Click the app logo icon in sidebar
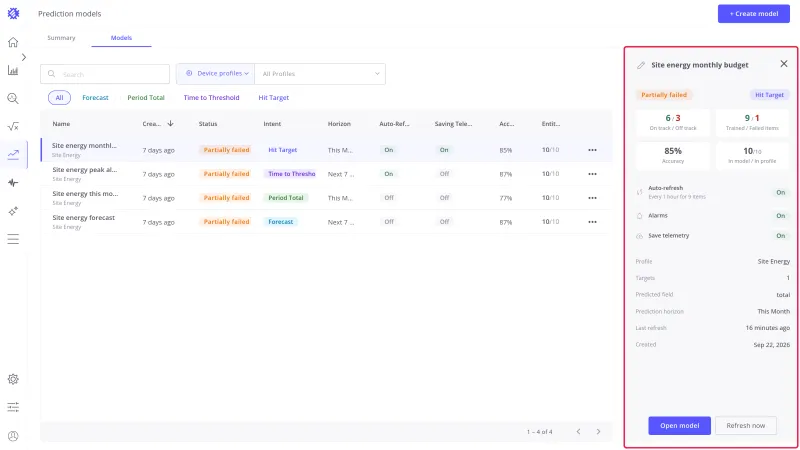This screenshot has width=800, height=450. (13, 14)
